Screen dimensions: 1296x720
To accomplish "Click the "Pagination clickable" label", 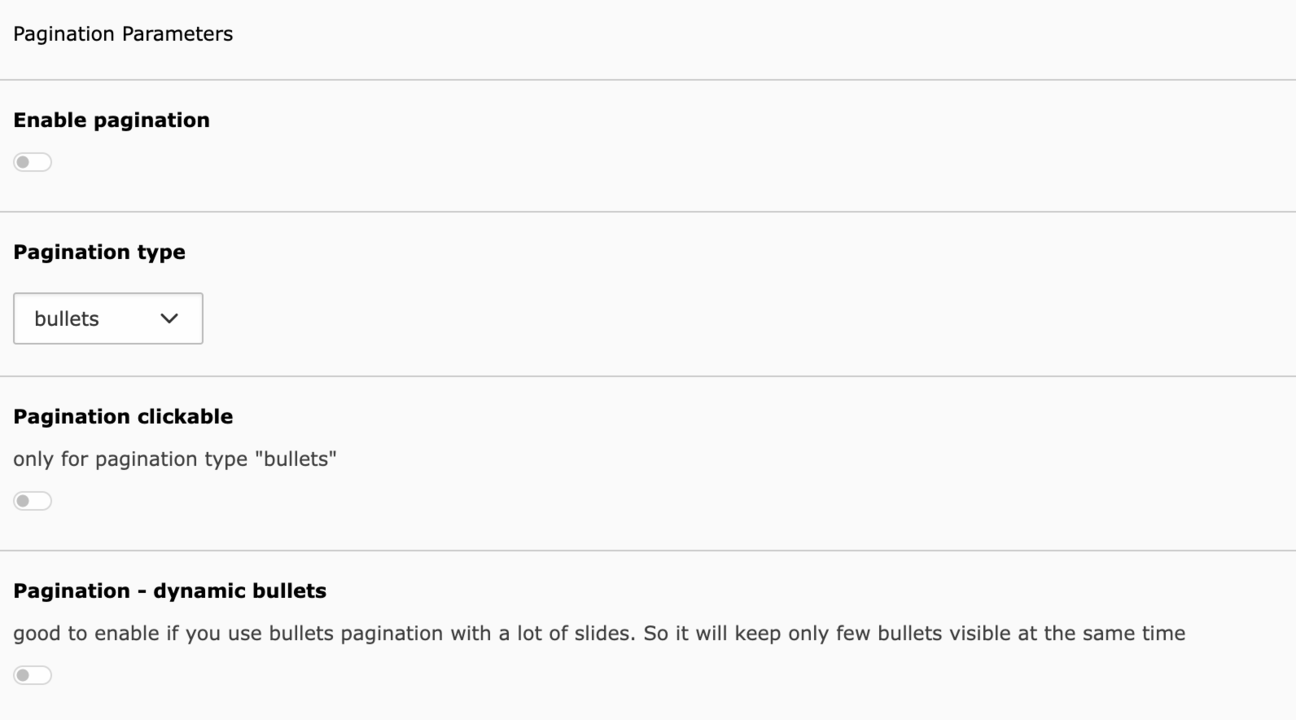I will point(123,416).
